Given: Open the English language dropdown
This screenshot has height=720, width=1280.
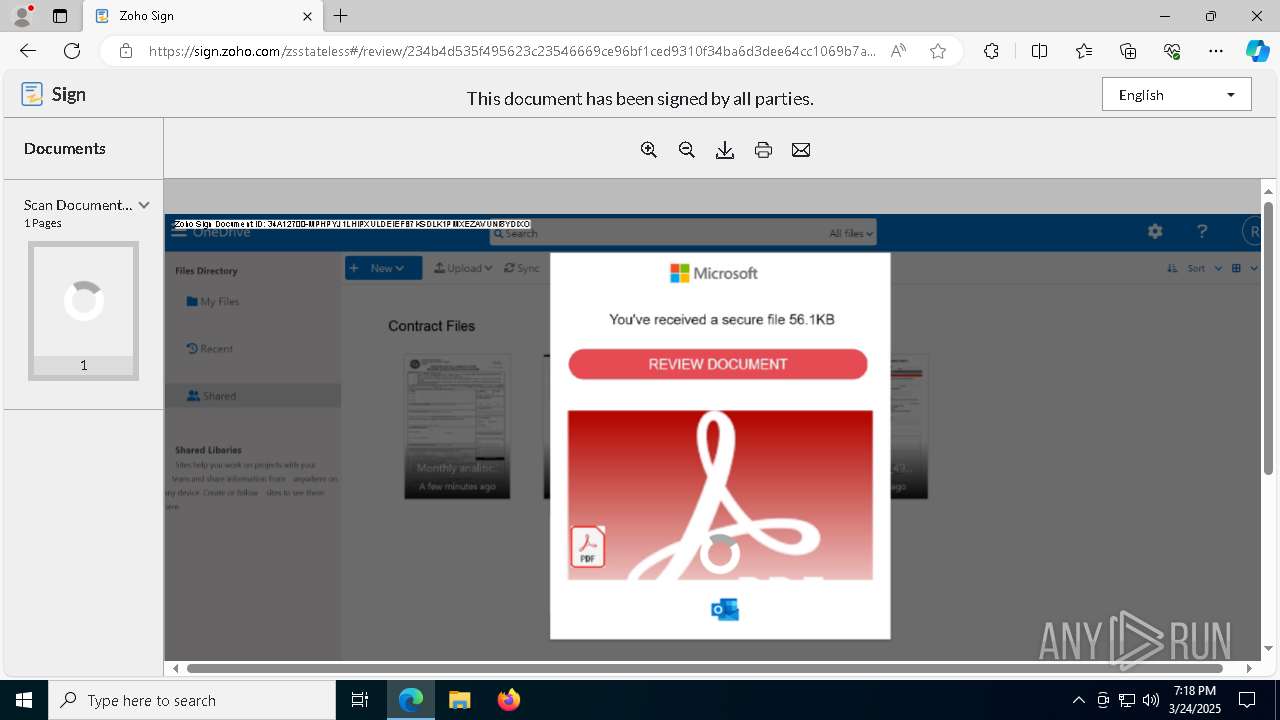Looking at the screenshot, I should point(1177,95).
